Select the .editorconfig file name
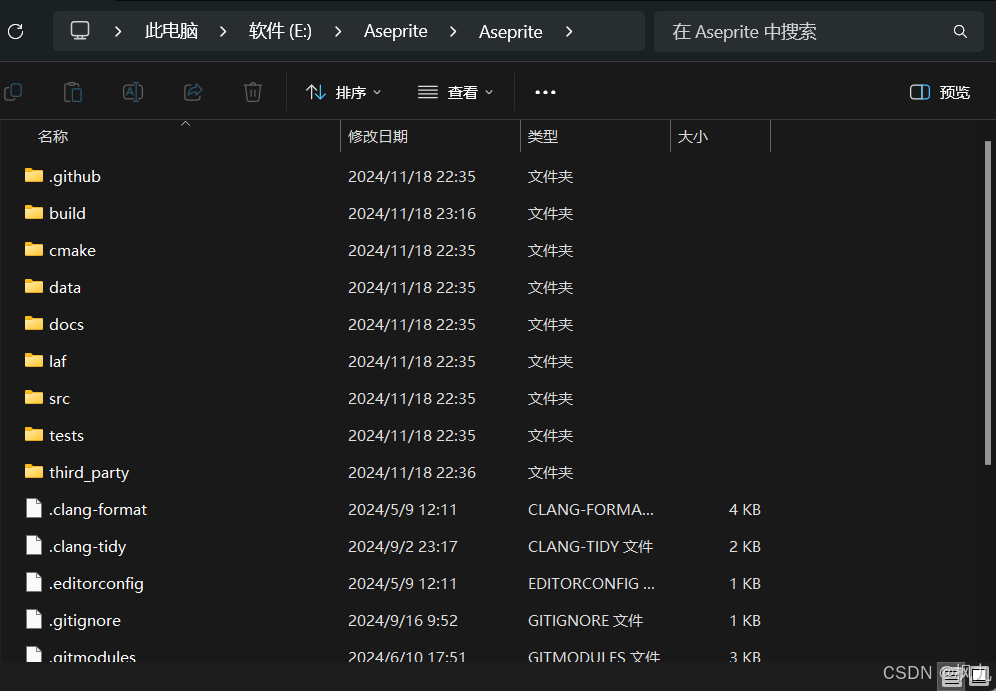996x691 pixels. [97, 583]
